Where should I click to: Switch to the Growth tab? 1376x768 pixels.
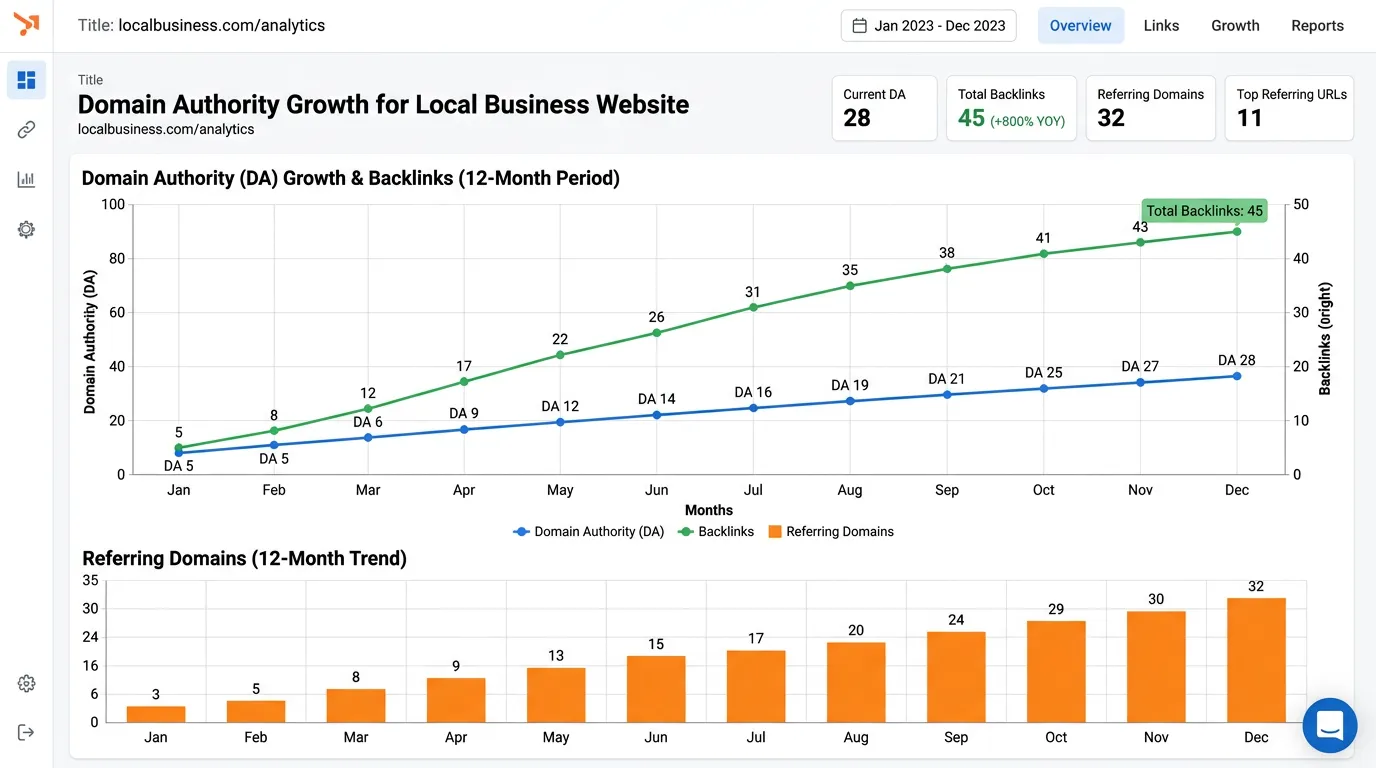1235,26
